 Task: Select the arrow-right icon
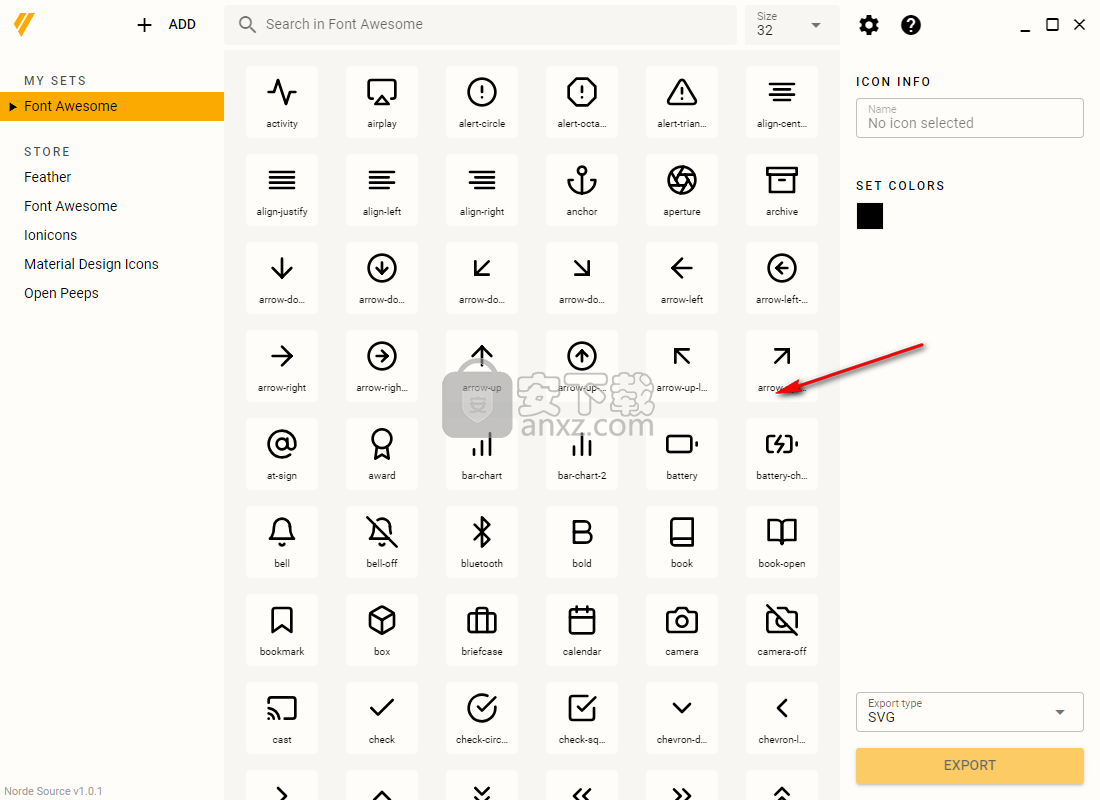[282, 366]
